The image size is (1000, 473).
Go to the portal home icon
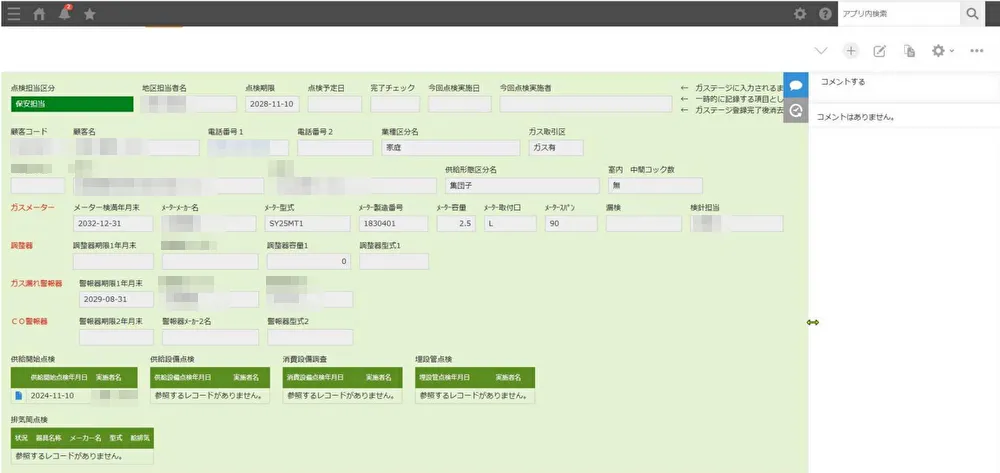click(39, 14)
